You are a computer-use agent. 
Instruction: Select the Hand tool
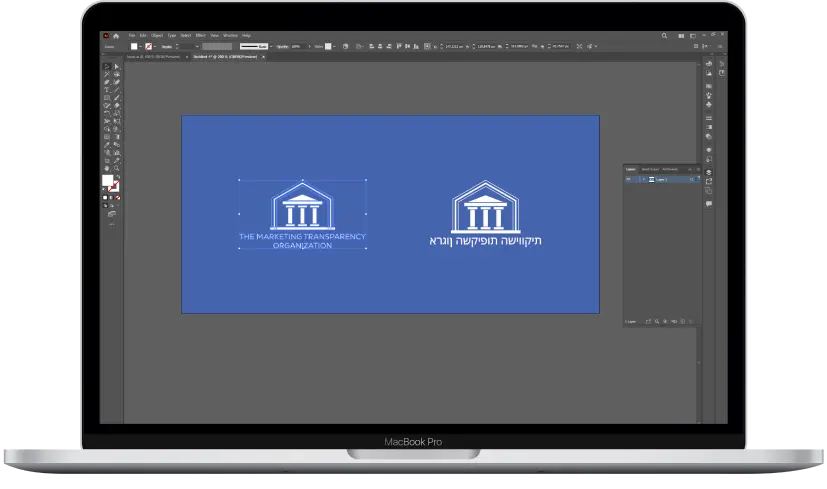click(107, 169)
